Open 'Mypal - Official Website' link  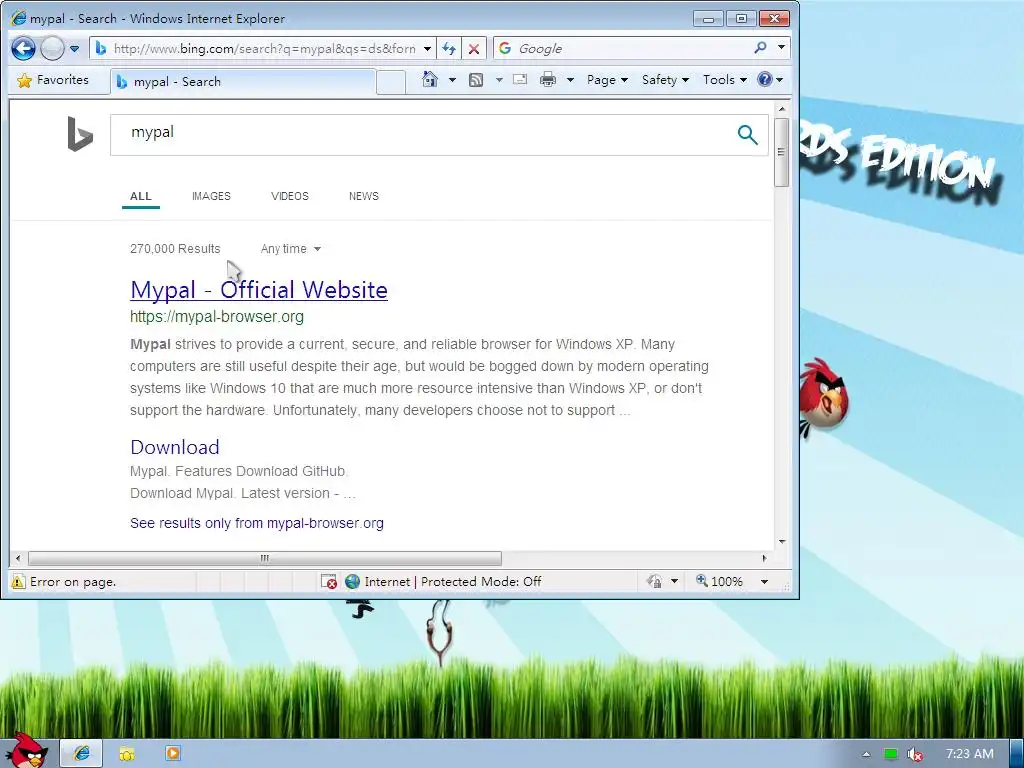[259, 290]
